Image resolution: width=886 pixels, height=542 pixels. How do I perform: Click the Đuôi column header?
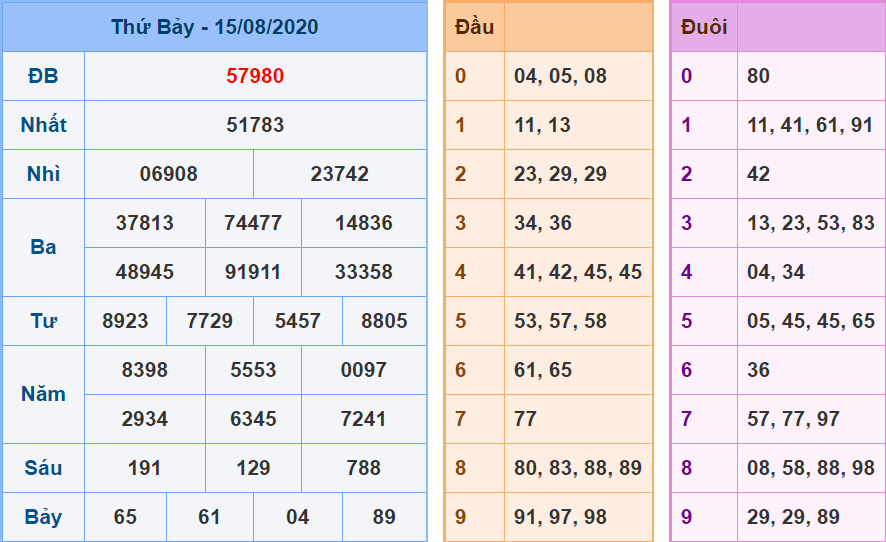pos(704,27)
